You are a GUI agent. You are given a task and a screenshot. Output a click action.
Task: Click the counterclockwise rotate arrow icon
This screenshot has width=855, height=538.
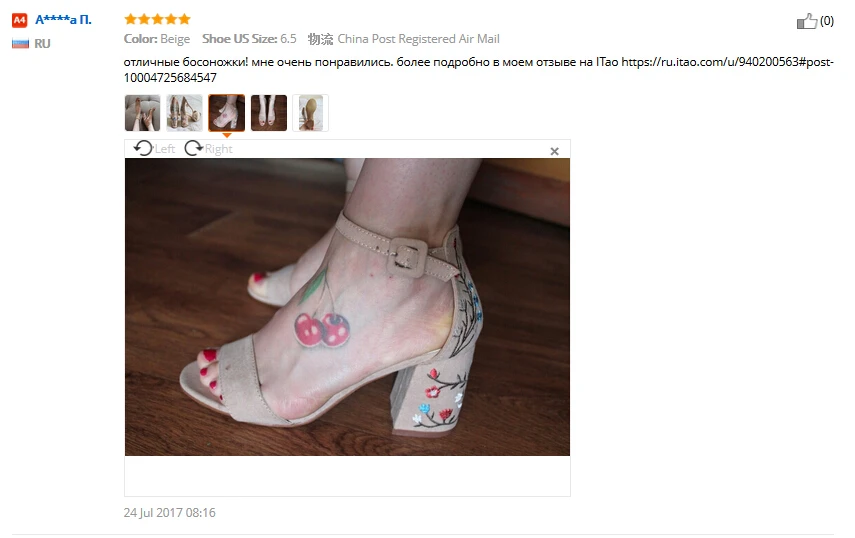[x=143, y=148]
